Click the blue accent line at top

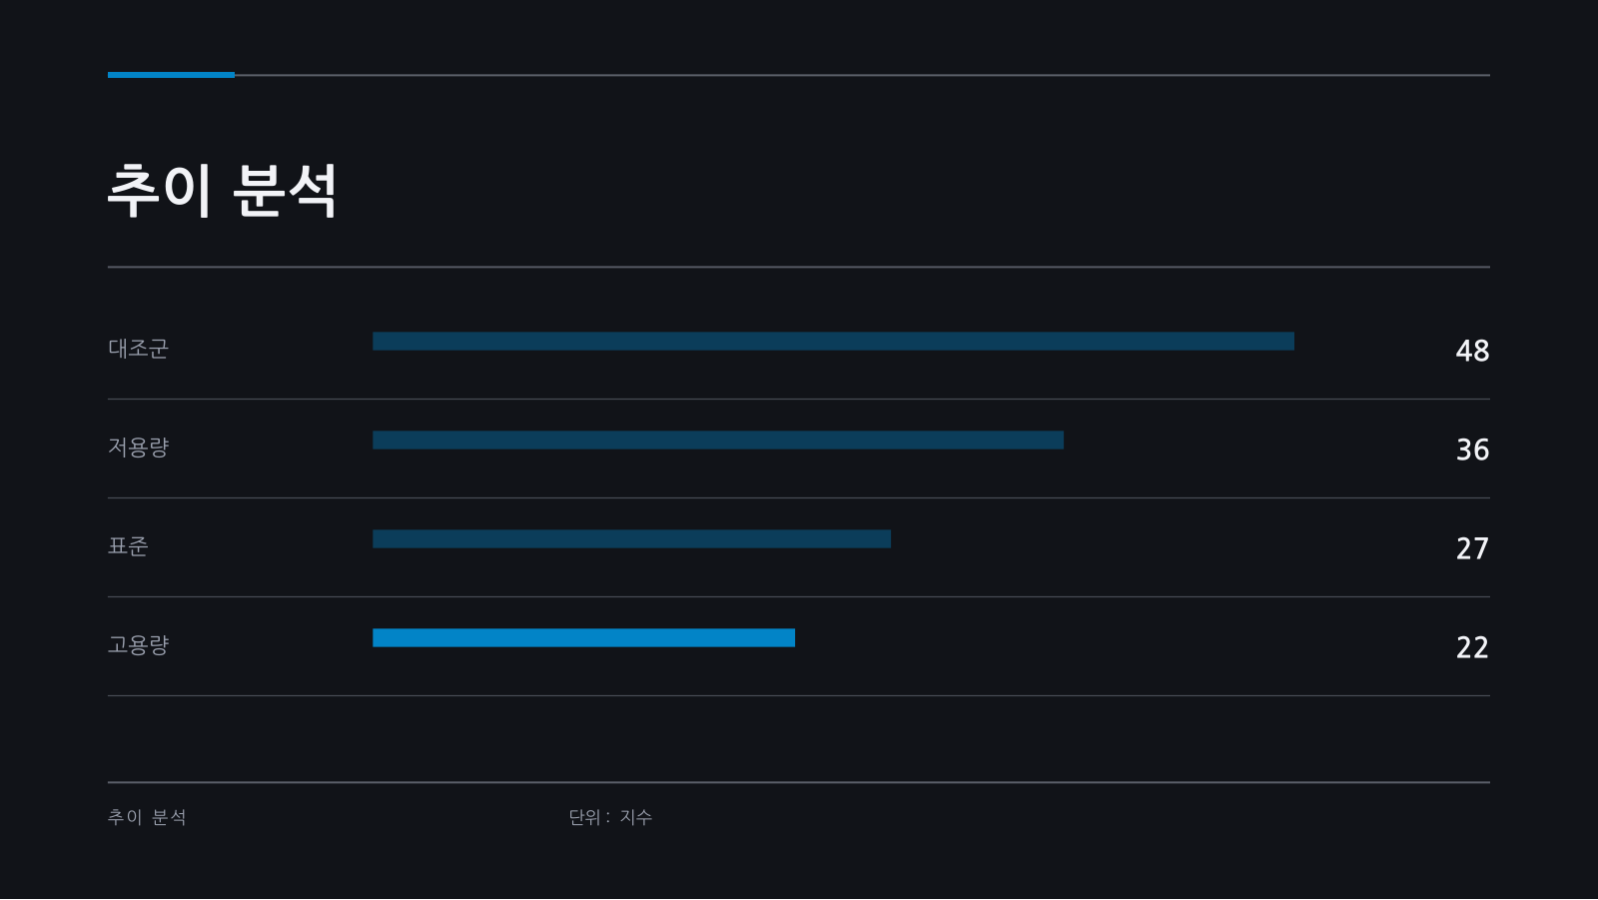pos(171,75)
